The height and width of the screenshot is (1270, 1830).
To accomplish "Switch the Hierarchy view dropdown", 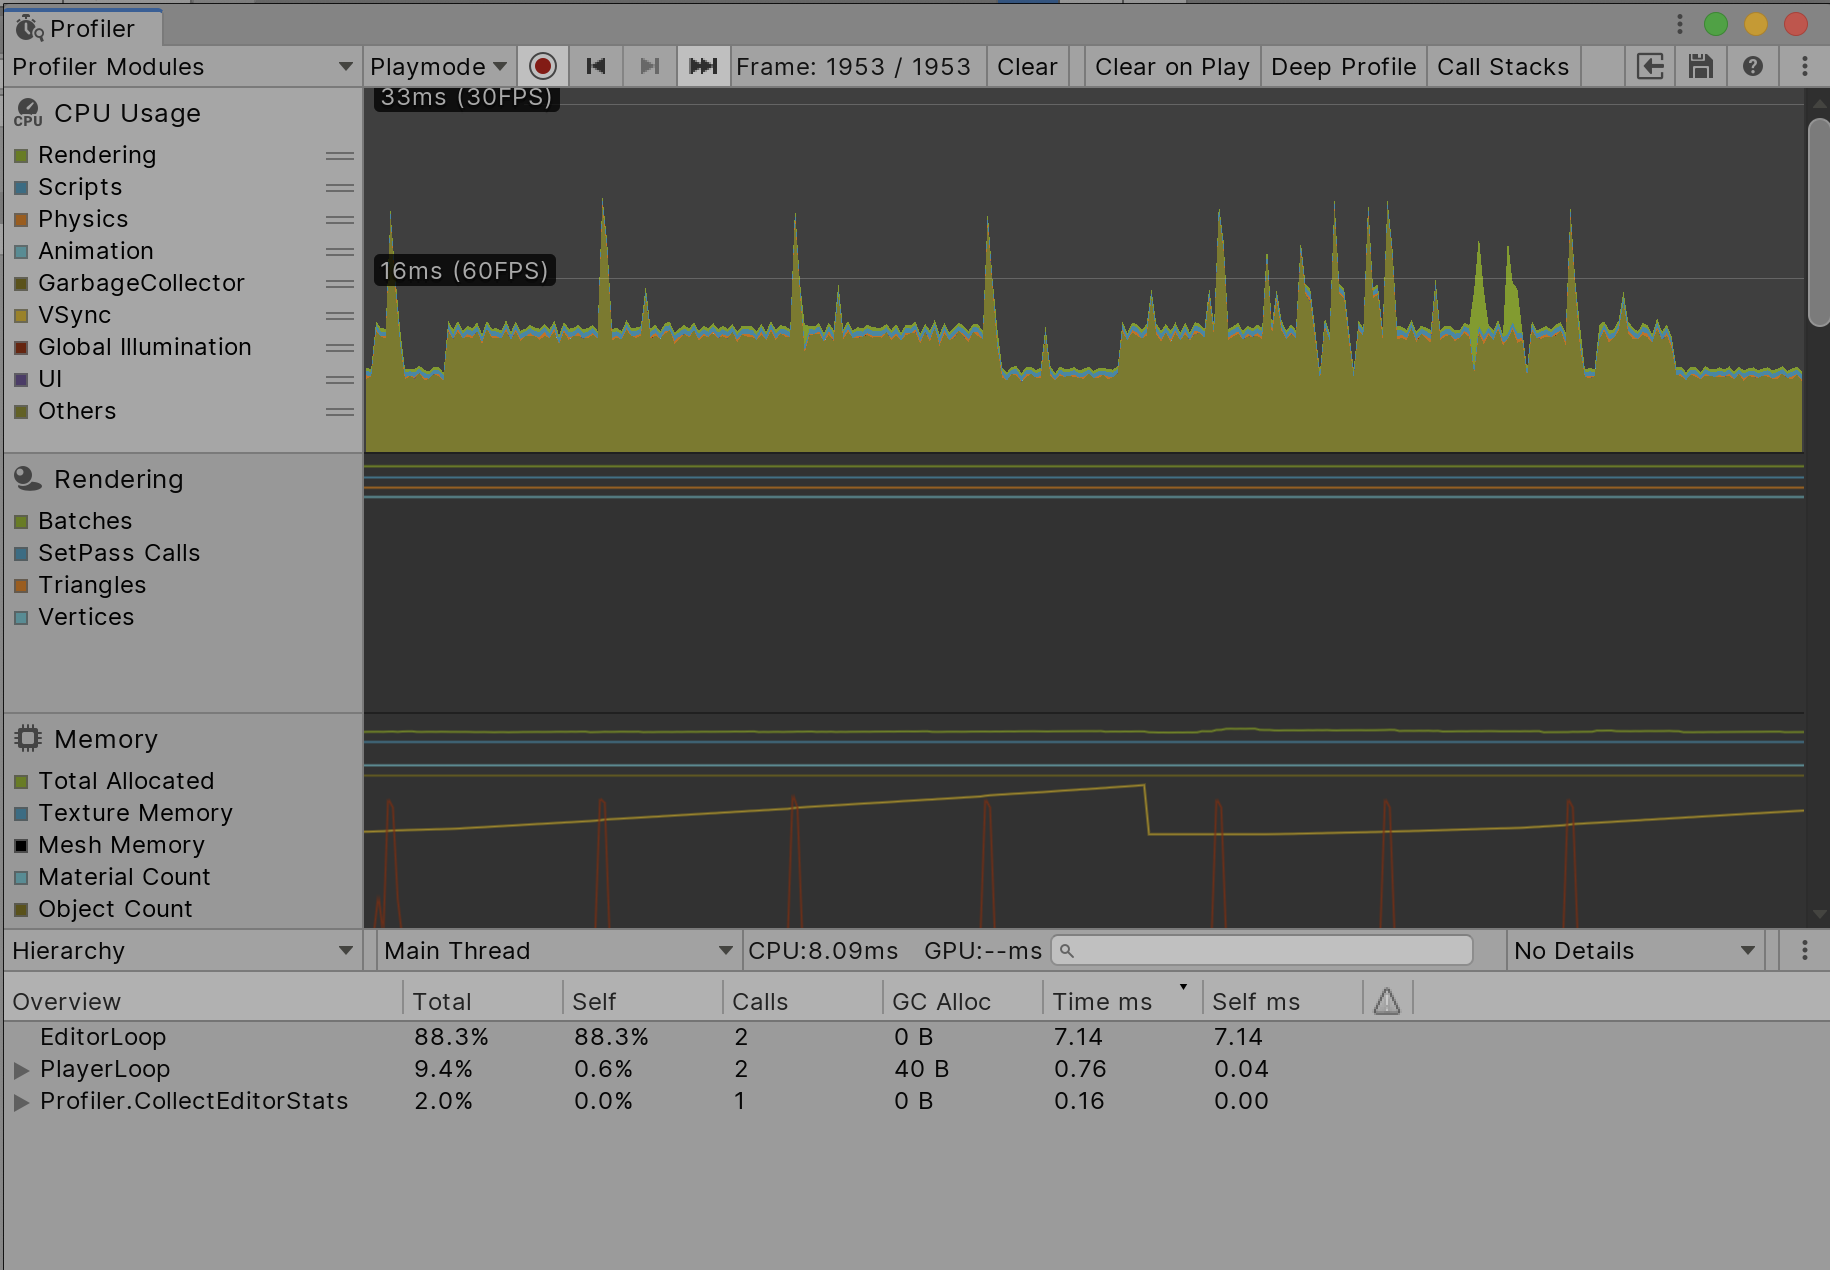I will [180, 950].
